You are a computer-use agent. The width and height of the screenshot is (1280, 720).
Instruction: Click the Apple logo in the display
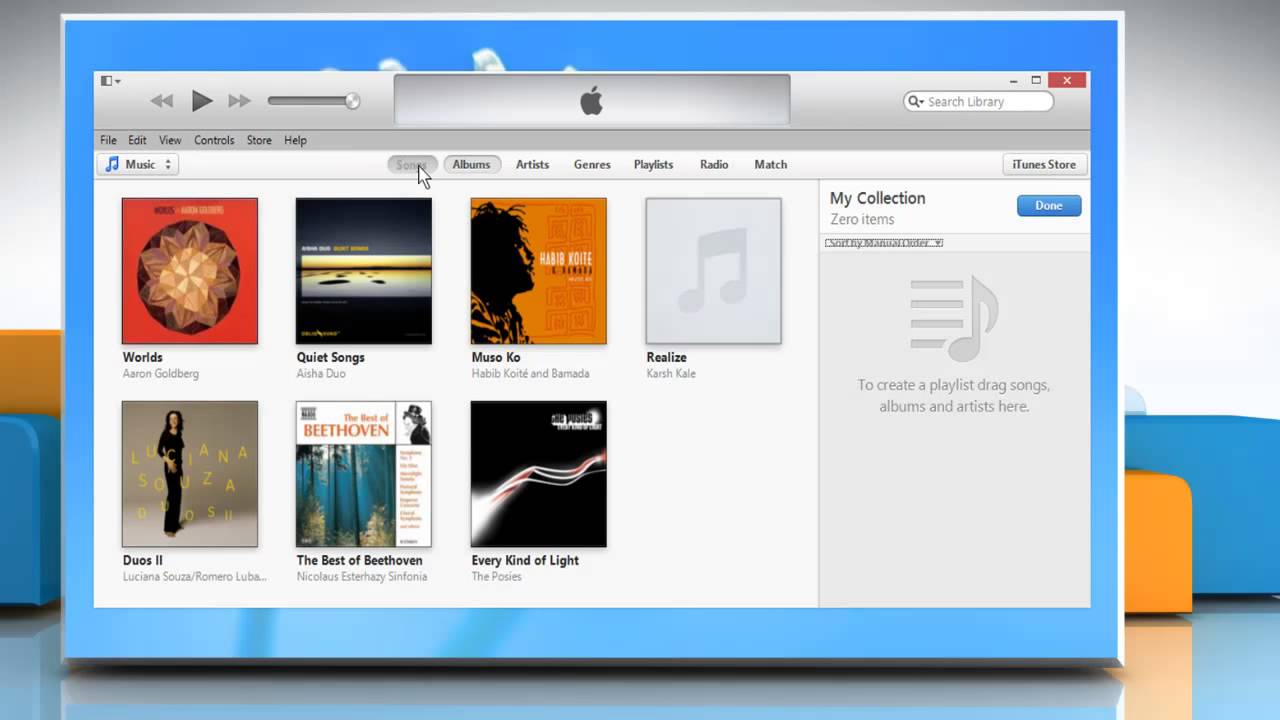[x=592, y=100]
